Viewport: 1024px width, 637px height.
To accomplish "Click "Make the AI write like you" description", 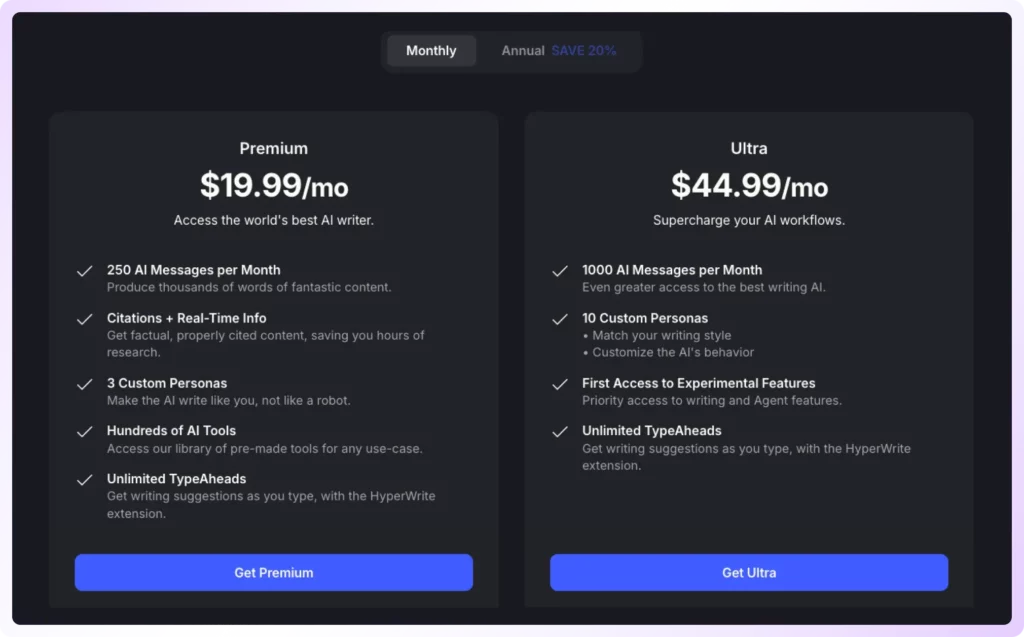I will pos(229,400).
